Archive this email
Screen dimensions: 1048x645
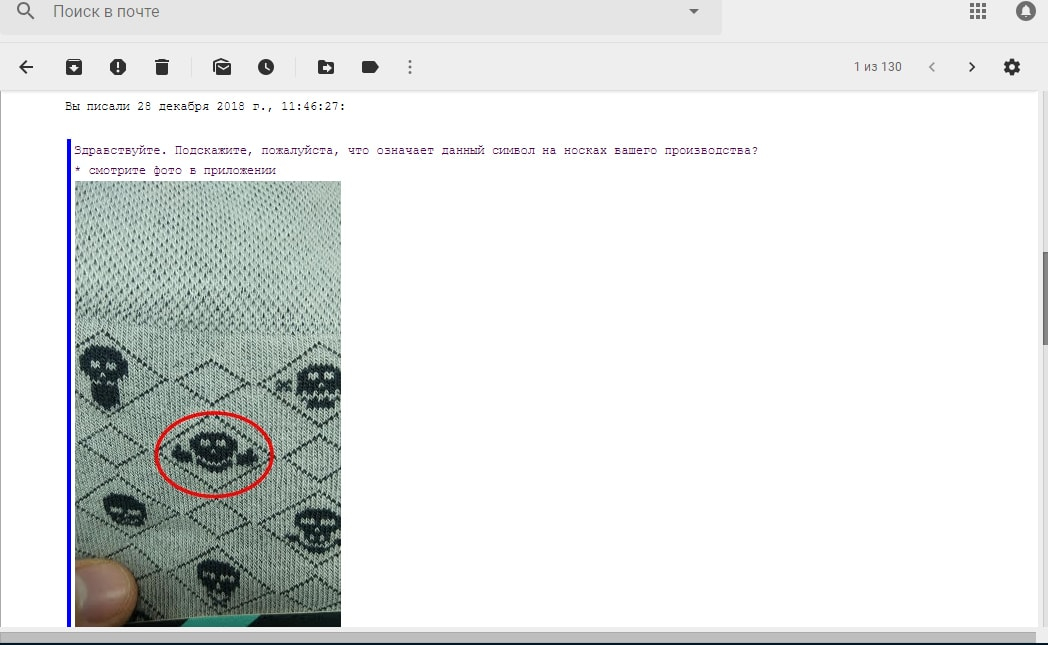click(74, 67)
